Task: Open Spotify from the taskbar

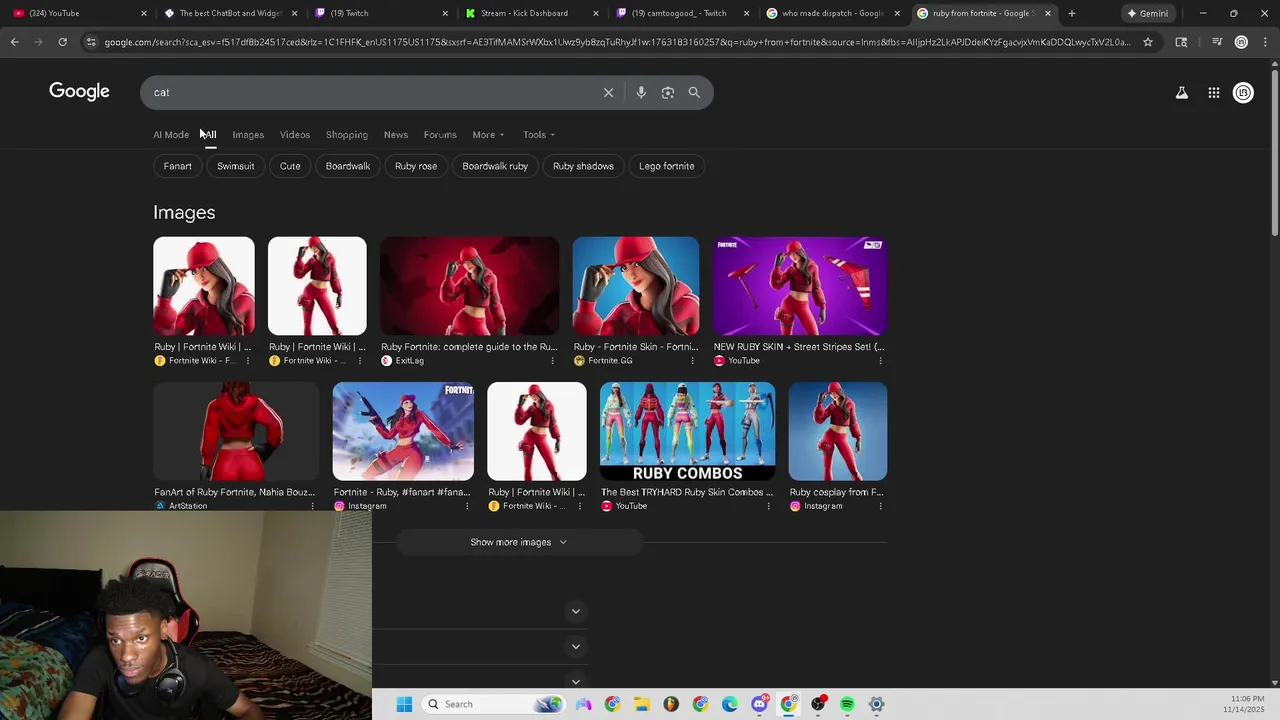Action: click(x=847, y=704)
